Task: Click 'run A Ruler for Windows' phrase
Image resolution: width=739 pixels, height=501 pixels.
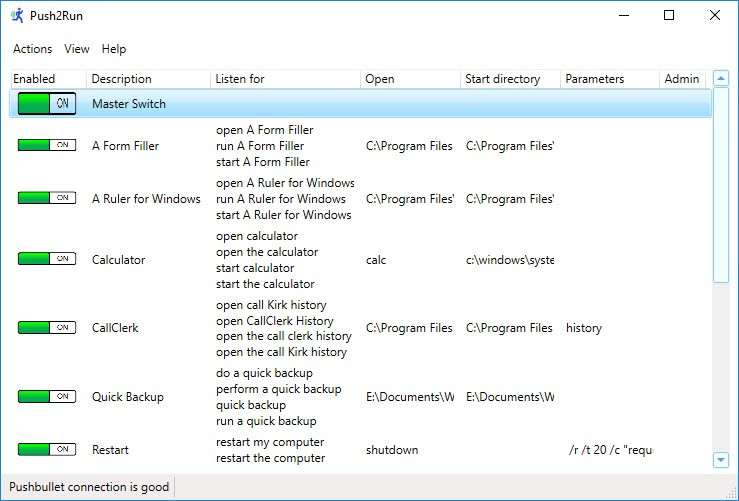Action: [x=280, y=198]
